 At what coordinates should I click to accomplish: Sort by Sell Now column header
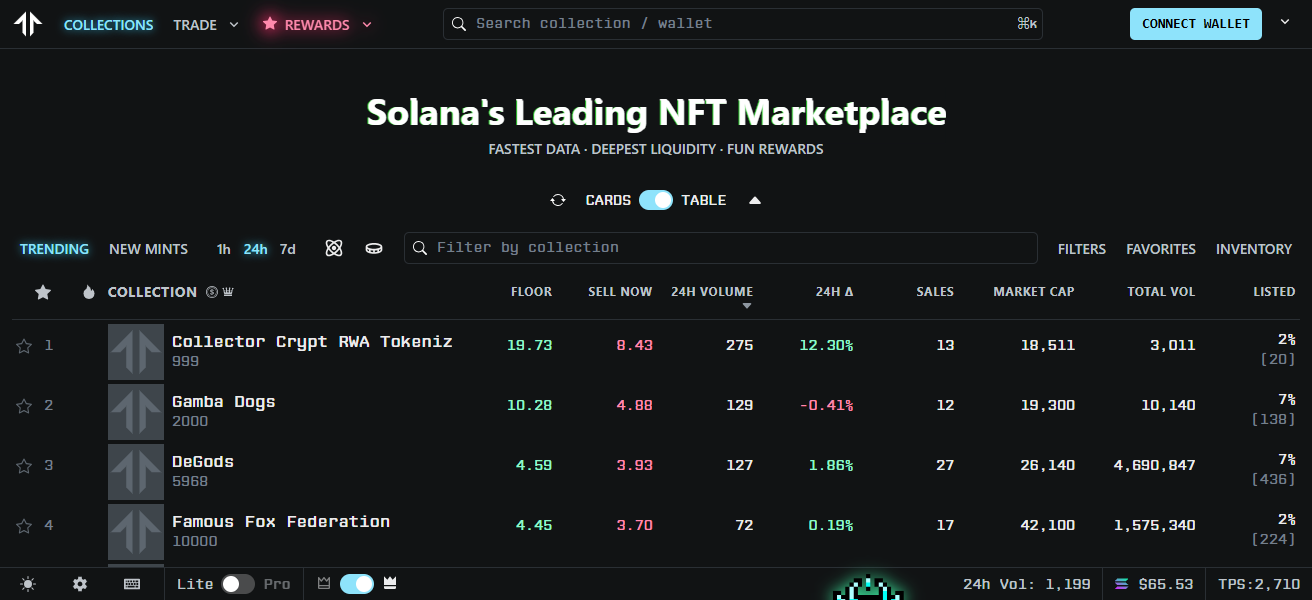(620, 292)
